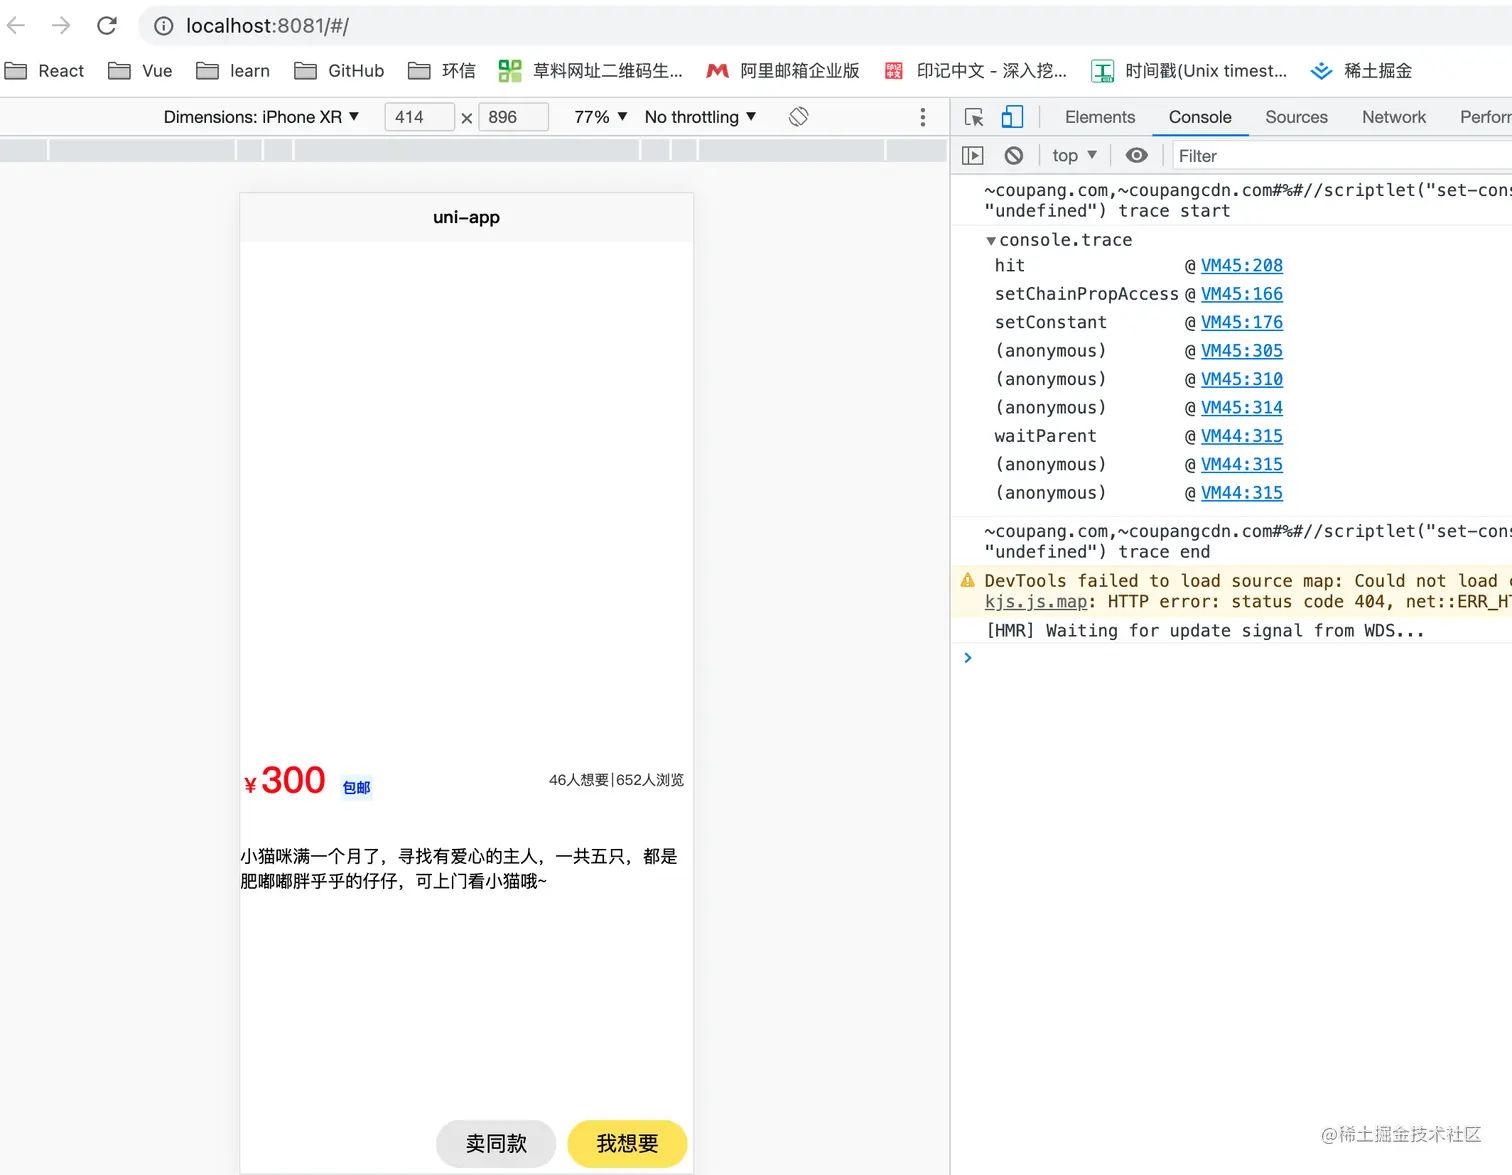
Task: Click the setChainPropAccess trace entry
Action: pyautogui.click(x=1086, y=294)
